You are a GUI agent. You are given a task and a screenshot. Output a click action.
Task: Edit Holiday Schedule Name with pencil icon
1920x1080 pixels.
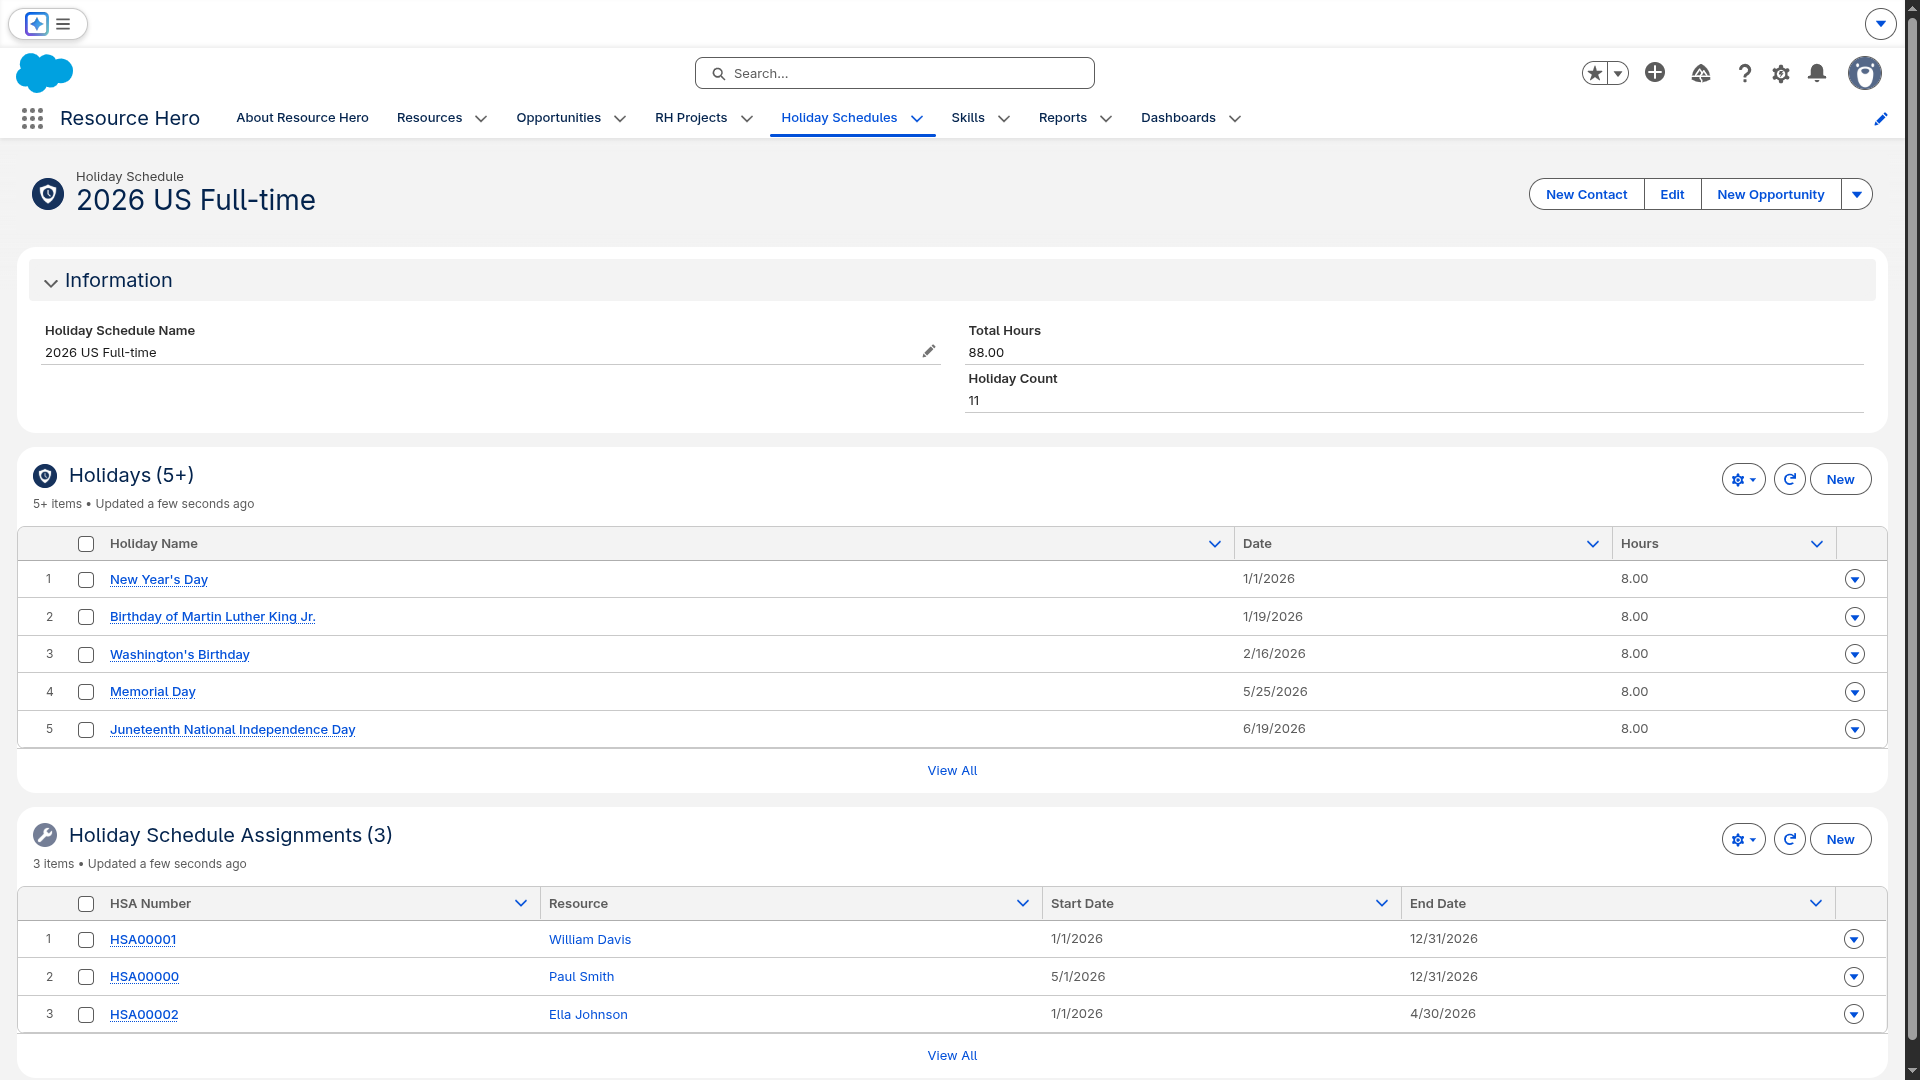(928, 351)
